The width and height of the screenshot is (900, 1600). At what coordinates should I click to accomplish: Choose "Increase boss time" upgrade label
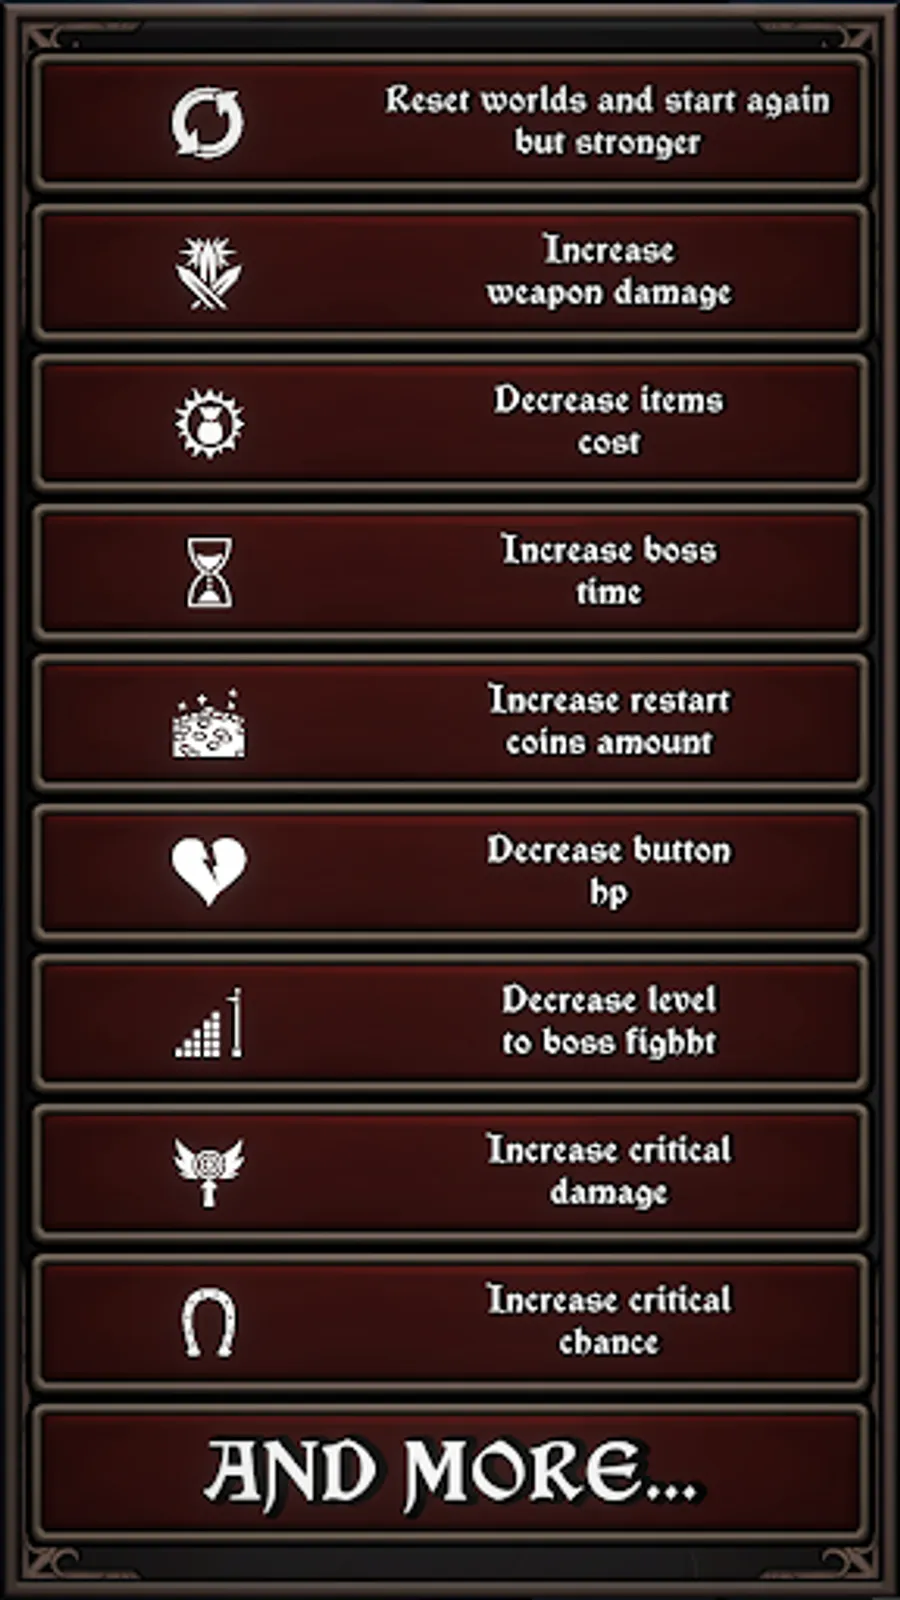click(x=608, y=571)
